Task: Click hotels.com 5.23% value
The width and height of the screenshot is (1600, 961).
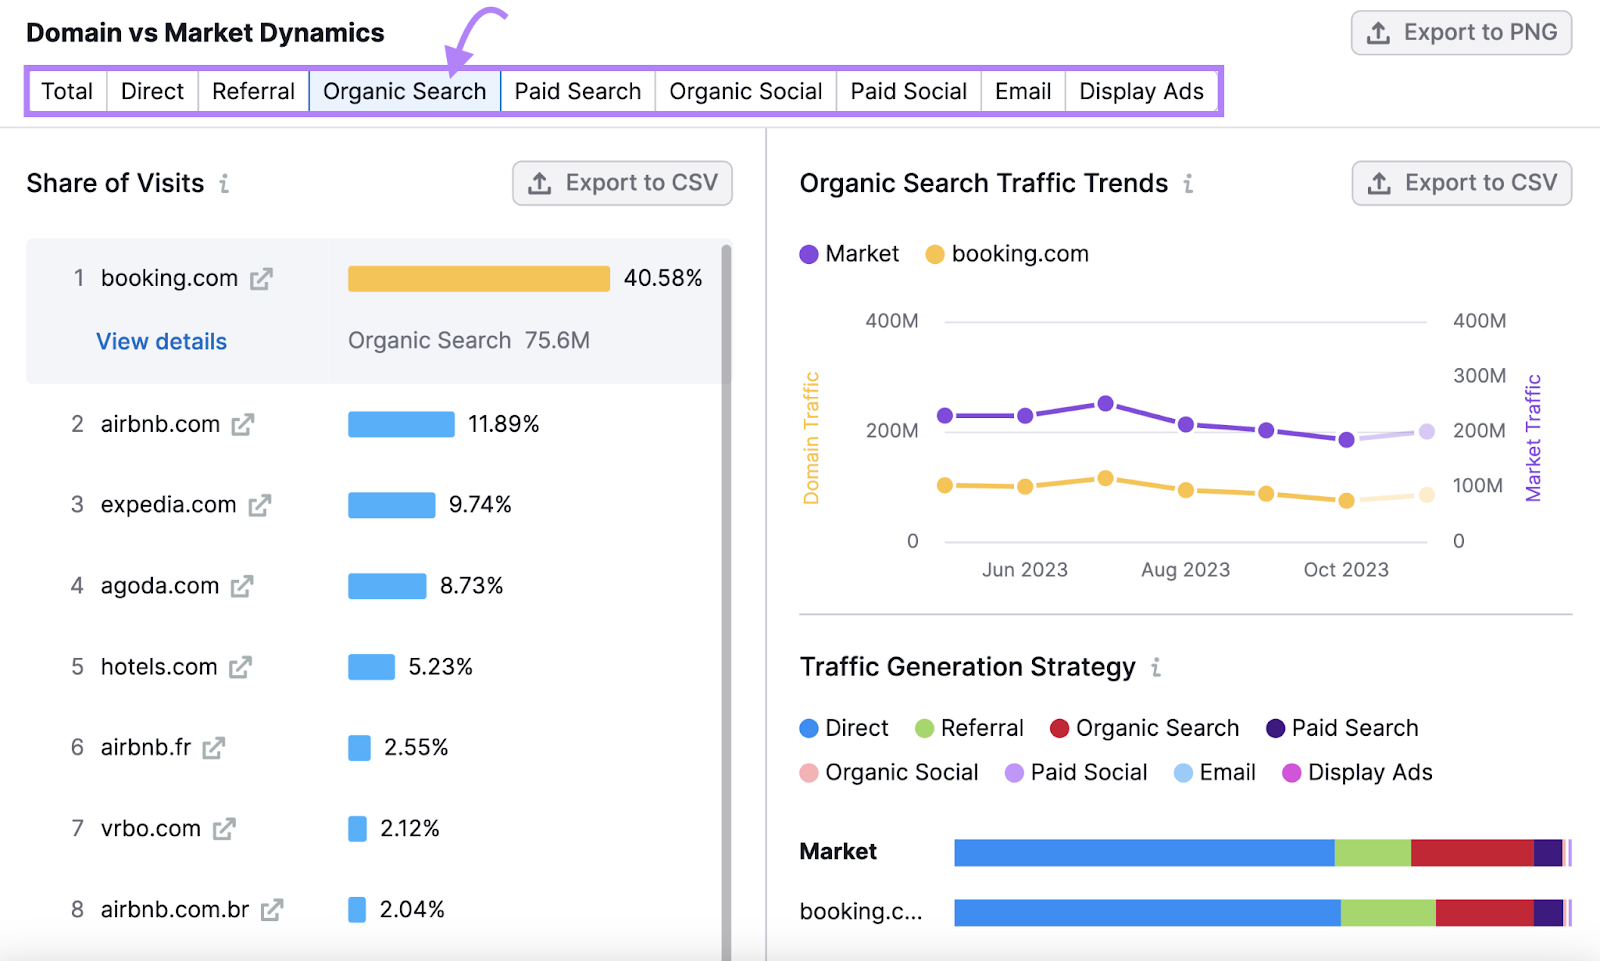Action: [440, 667]
